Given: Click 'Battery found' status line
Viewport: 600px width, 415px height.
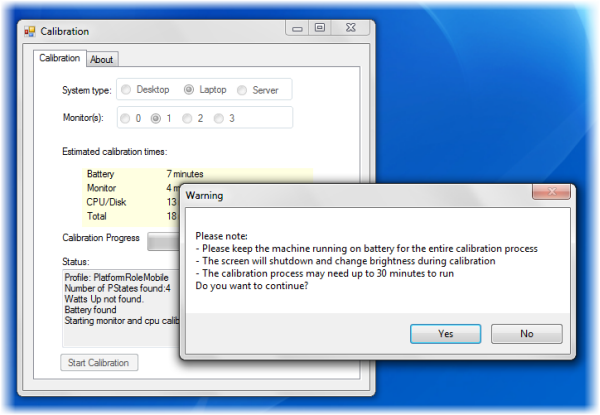Looking at the screenshot, I should (90, 310).
